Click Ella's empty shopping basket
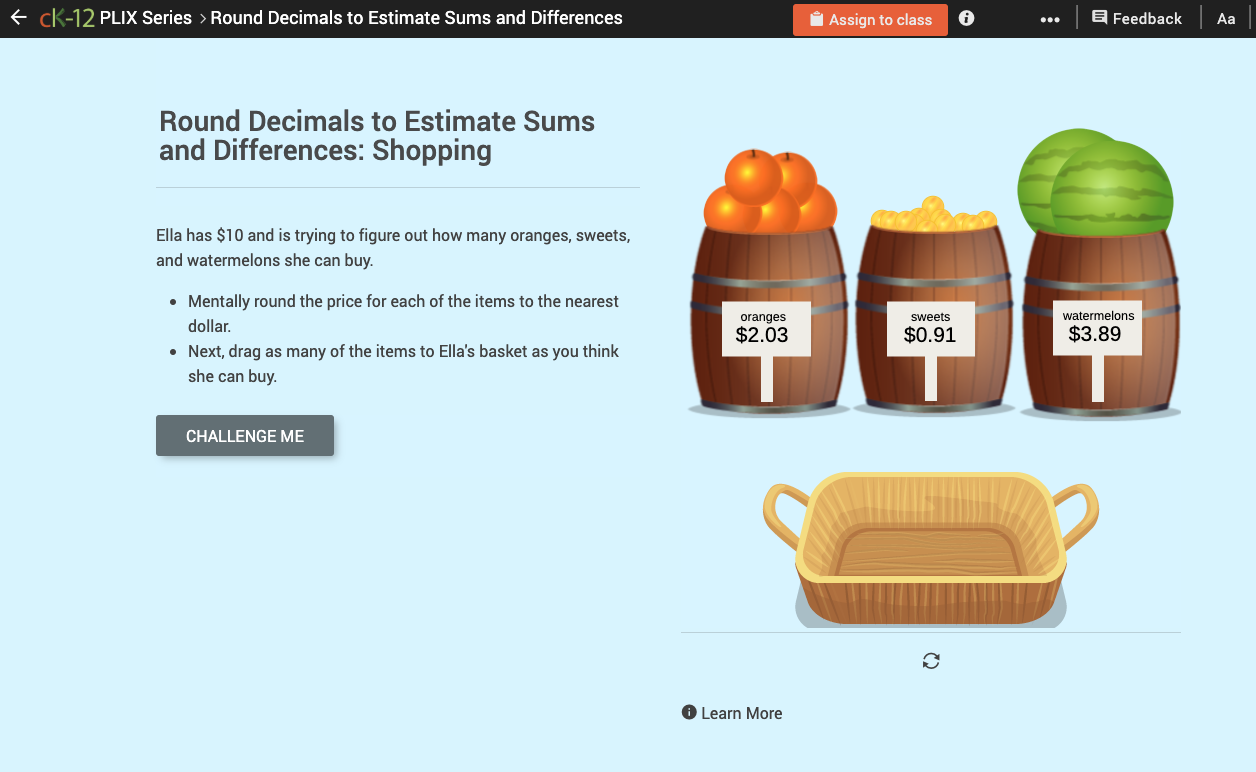The height and width of the screenshot is (772, 1256). [x=932, y=550]
